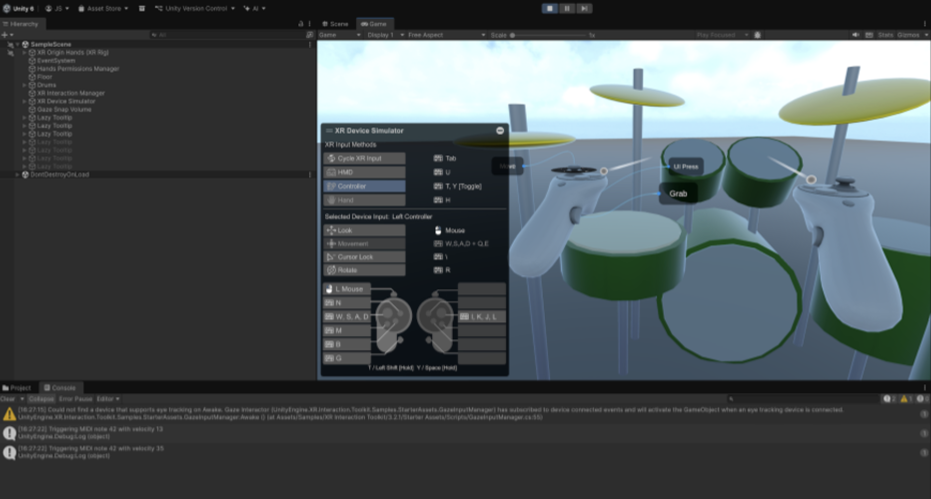Toggle Gizmos in the Game view
Viewport: 931px width, 499px height.
908,35
